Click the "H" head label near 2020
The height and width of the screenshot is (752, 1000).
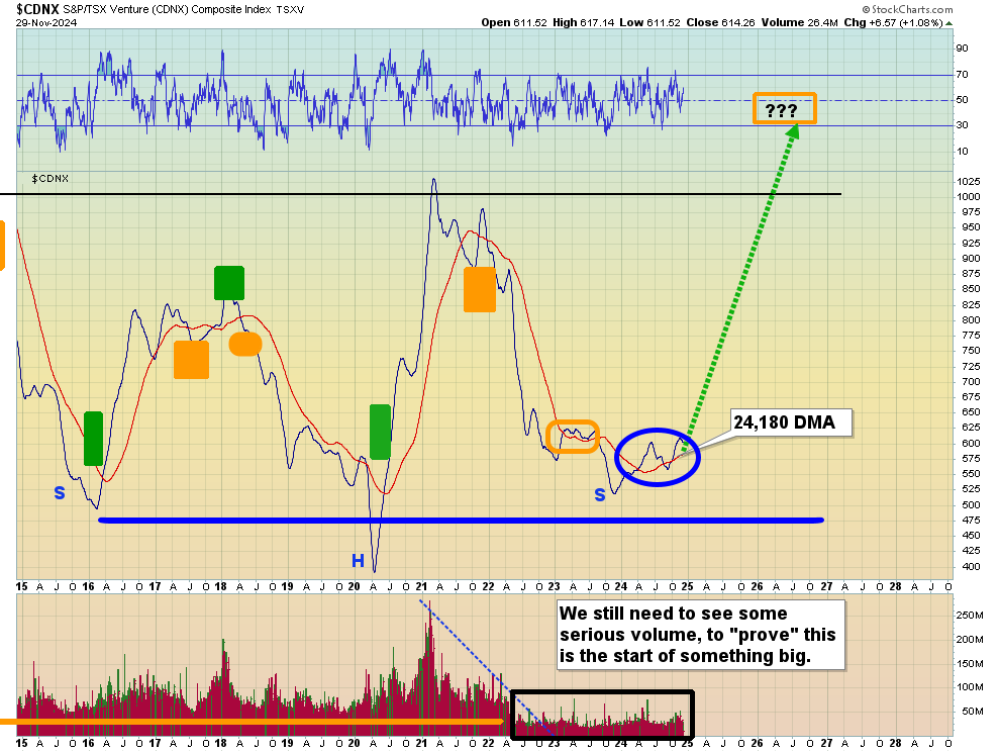[x=358, y=561]
